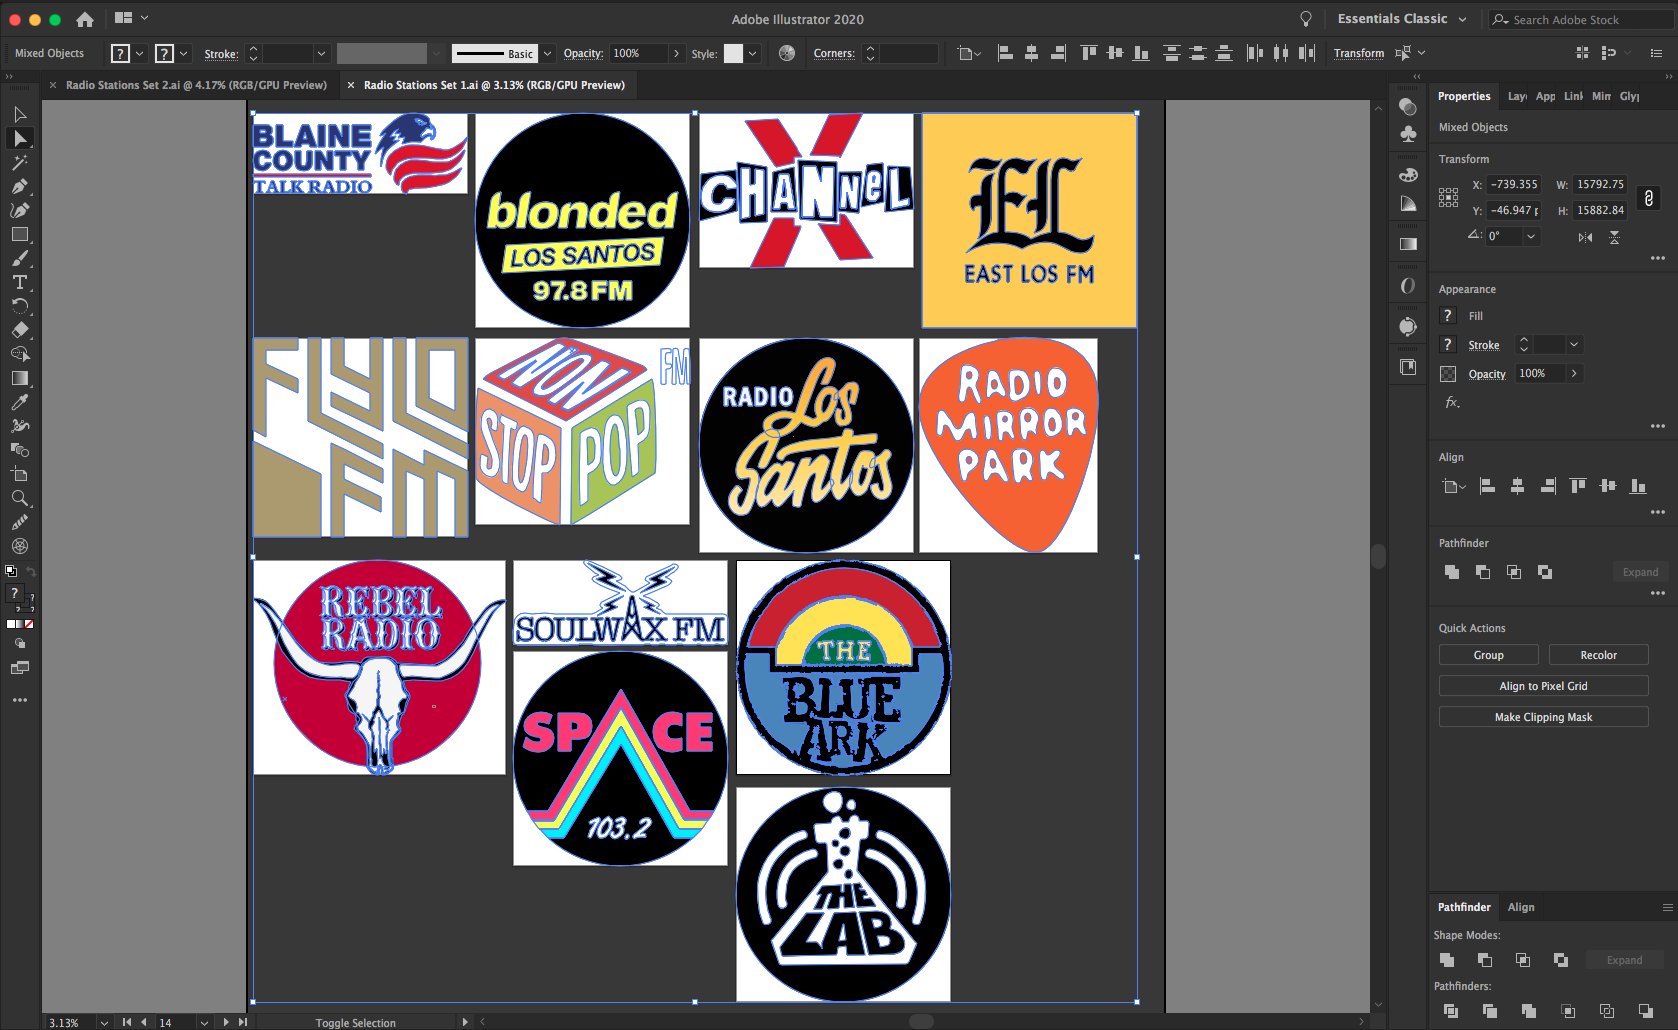Pick the Eyedropper tool

(20, 402)
